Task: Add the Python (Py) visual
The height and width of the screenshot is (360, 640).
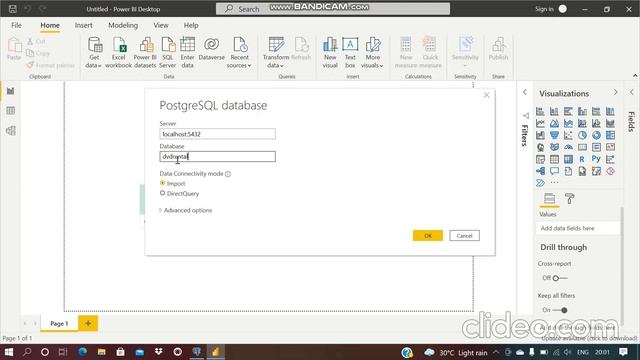Action: coord(596,159)
